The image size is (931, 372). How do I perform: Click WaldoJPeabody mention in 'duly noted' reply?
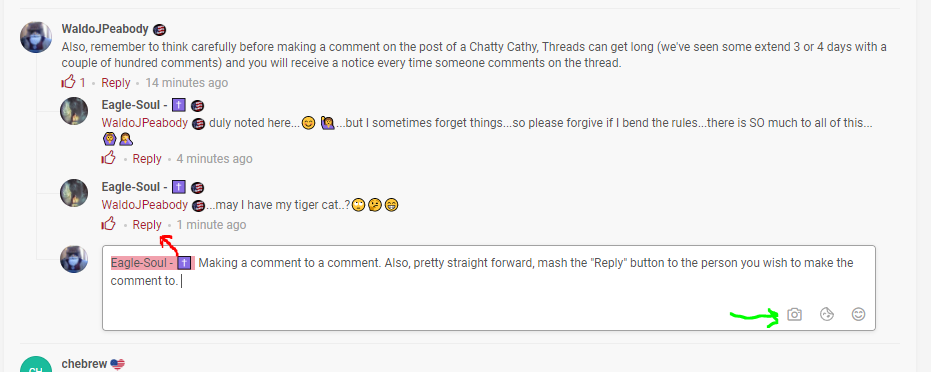click(x=145, y=123)
